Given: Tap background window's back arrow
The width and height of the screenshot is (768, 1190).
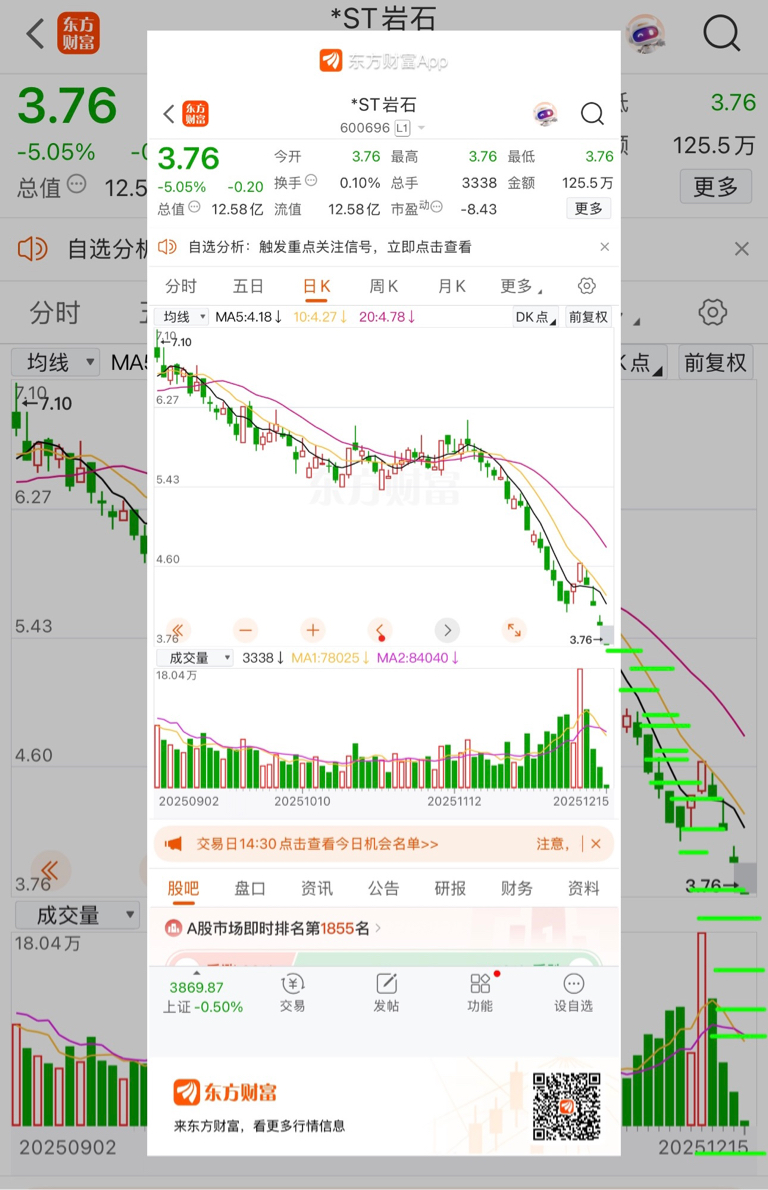Looking at the screenshot, I should pos(35,34).
